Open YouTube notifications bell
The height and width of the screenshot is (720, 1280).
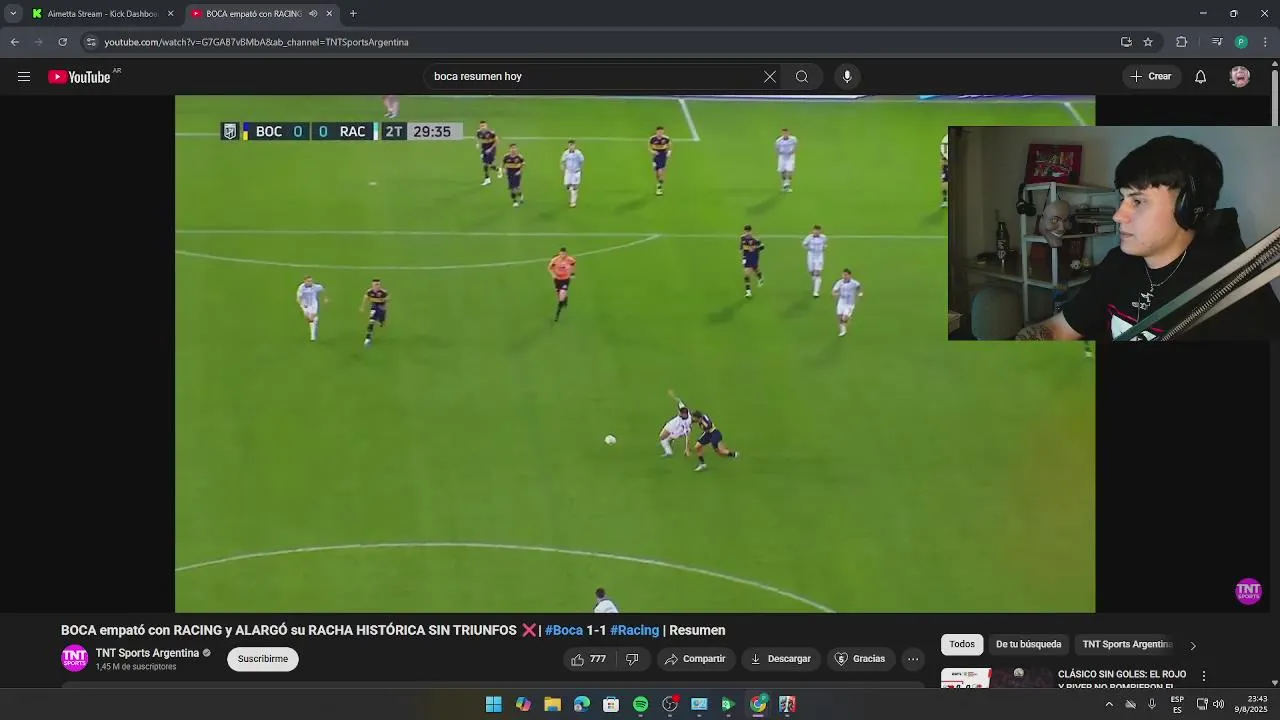[1201, 77]
